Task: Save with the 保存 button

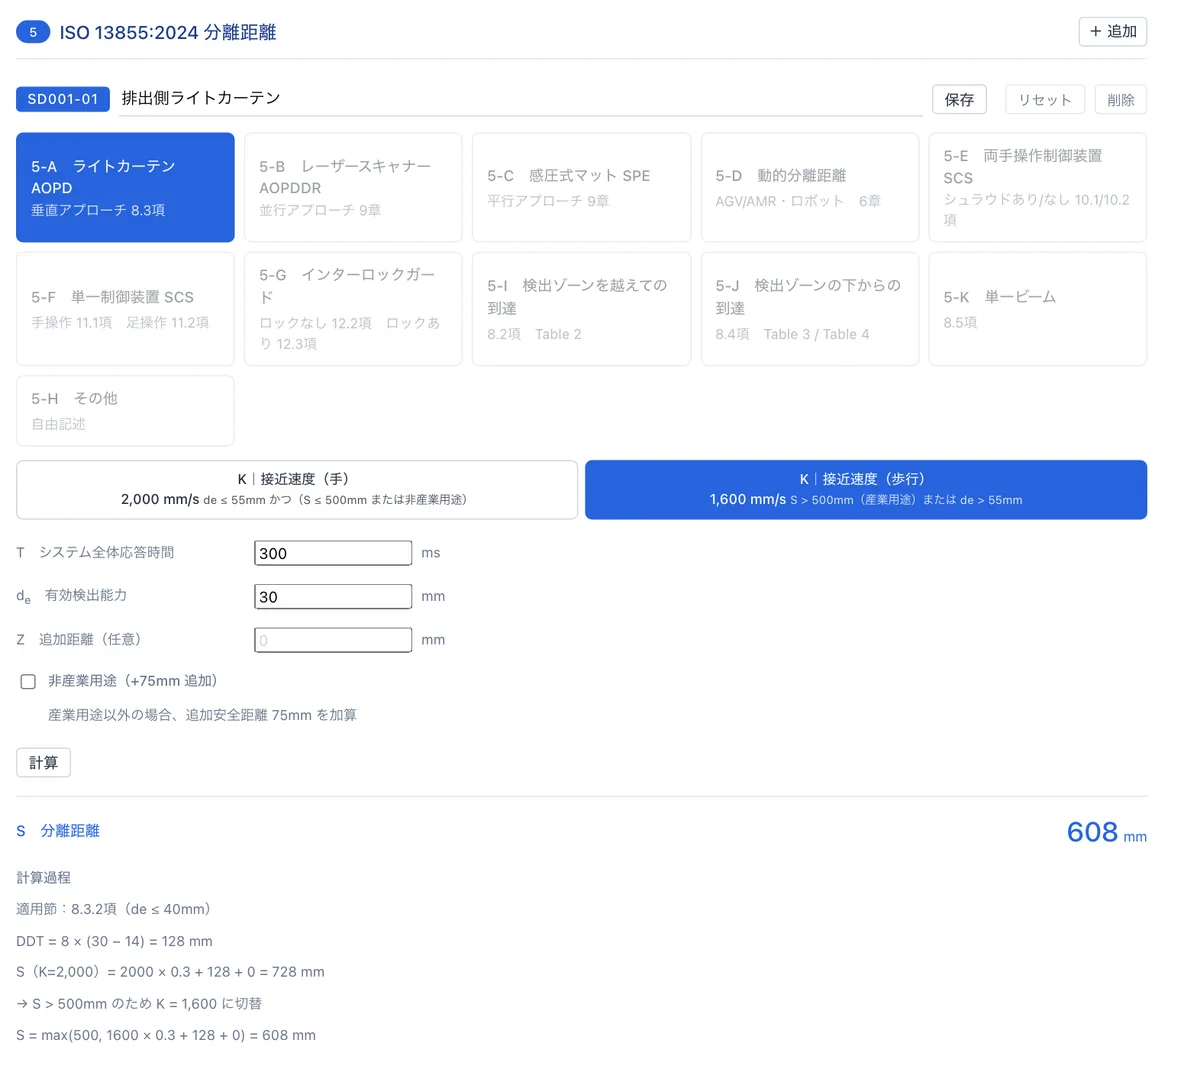Action: [959, 99]
